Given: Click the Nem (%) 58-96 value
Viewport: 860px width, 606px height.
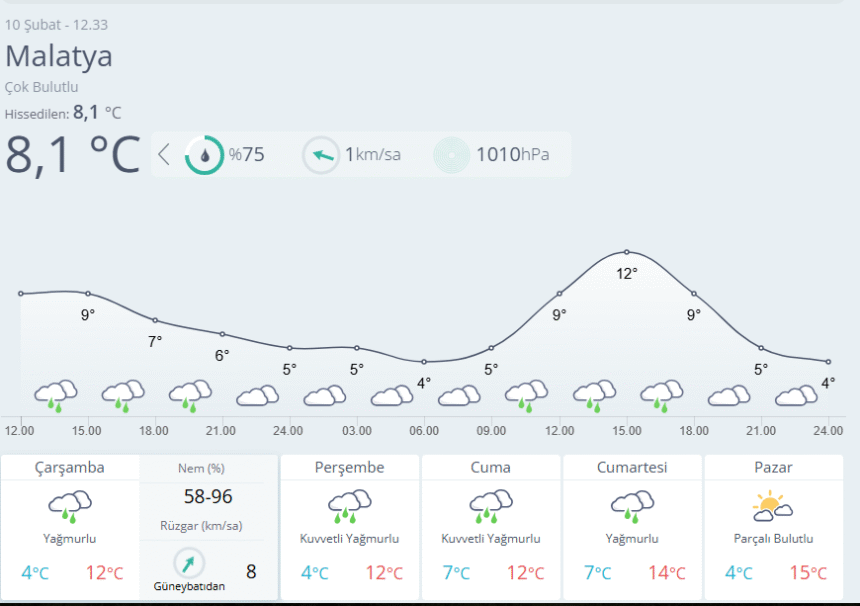Looking at the screenshot, I should click(x=208, y=496).
